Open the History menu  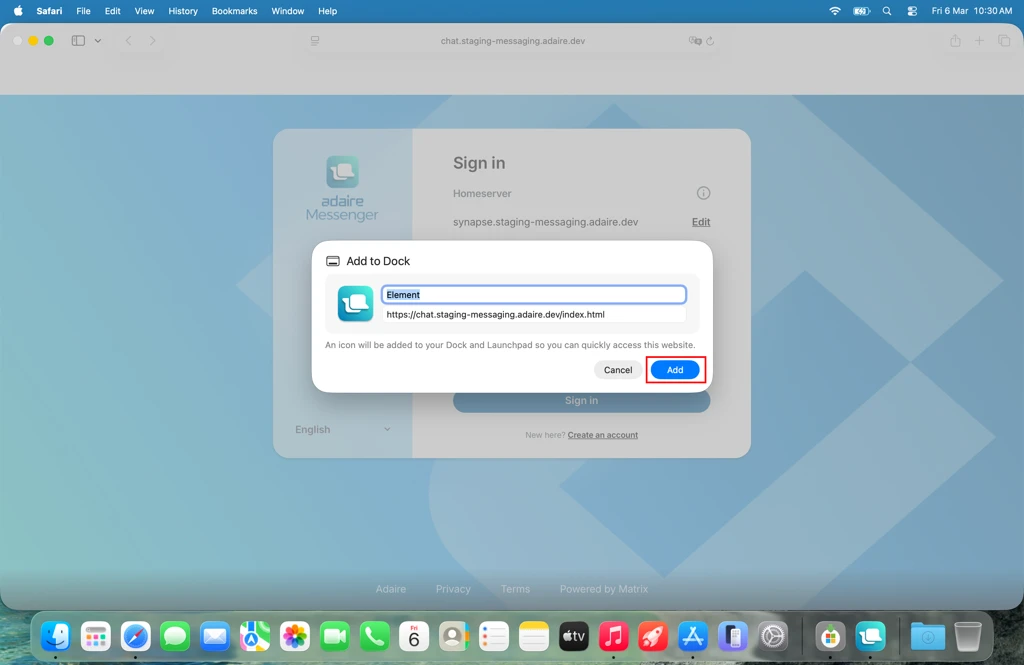point(183,11)
